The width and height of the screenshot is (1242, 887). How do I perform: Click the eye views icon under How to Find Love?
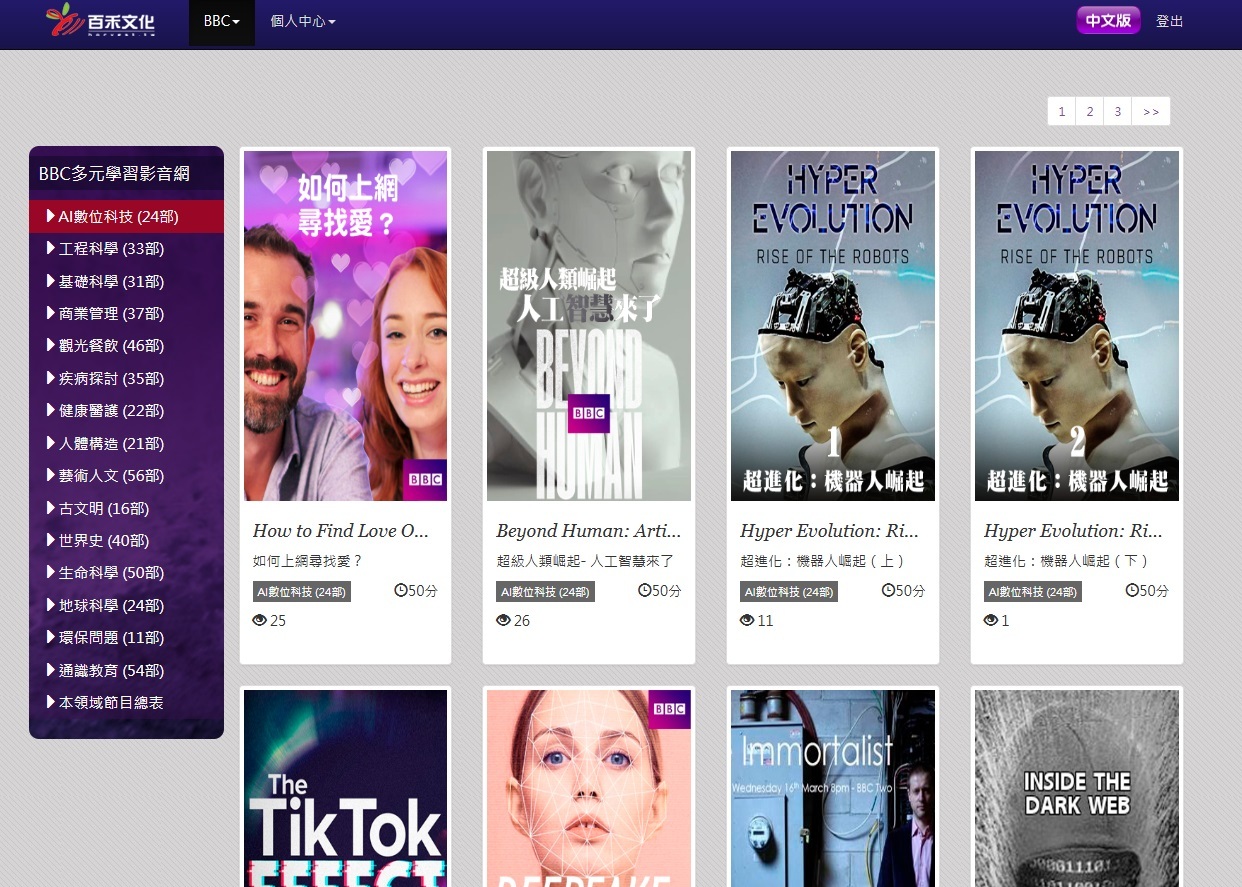pyautogui.click(x=260, y=621)
